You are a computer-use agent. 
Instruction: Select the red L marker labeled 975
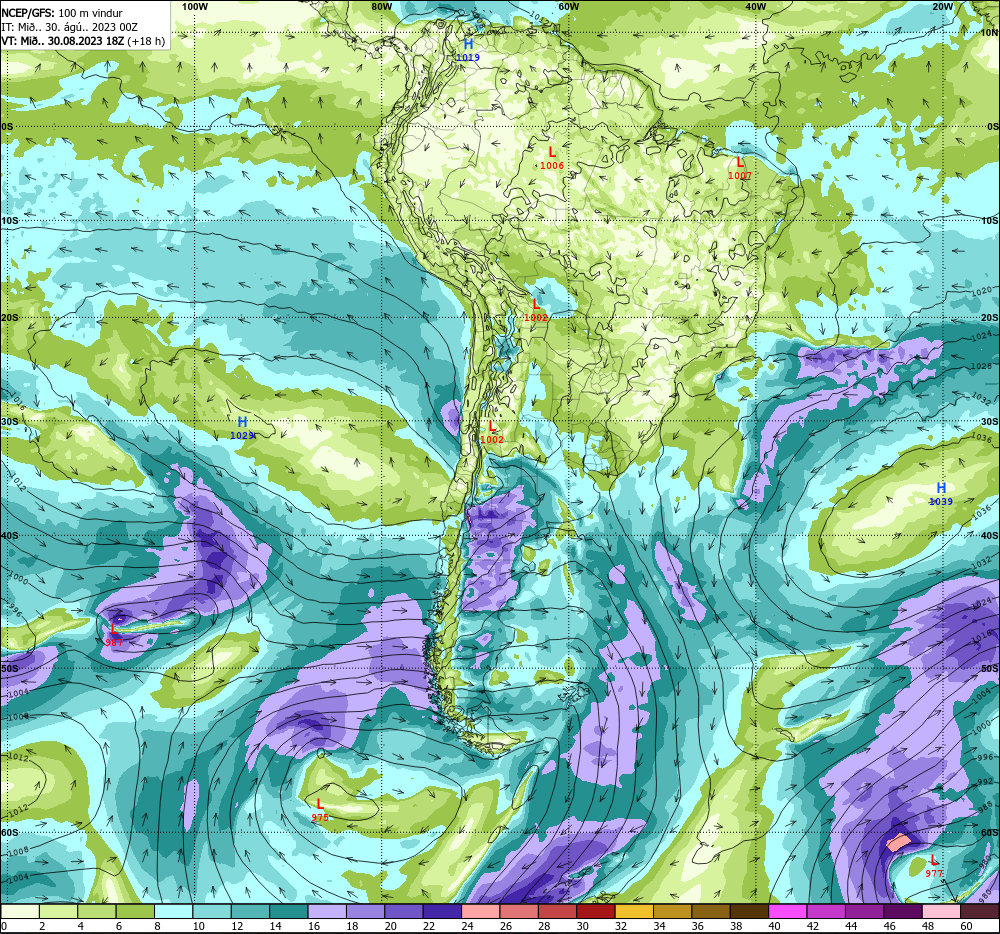(320, 805)
